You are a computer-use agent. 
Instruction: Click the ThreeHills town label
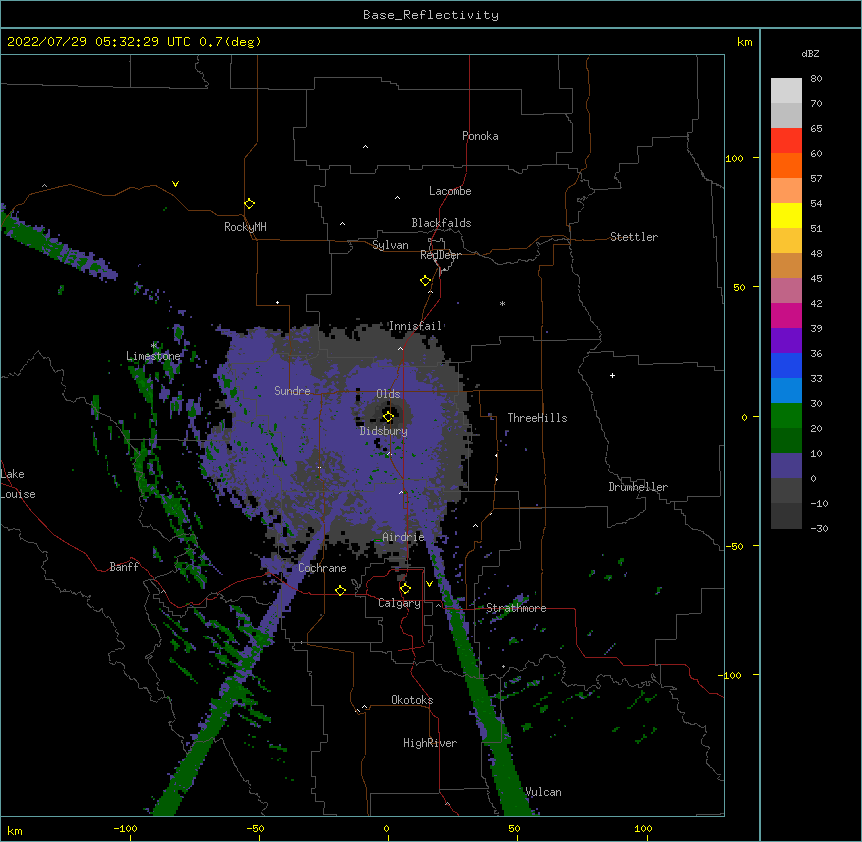click(x=537, y=418)
